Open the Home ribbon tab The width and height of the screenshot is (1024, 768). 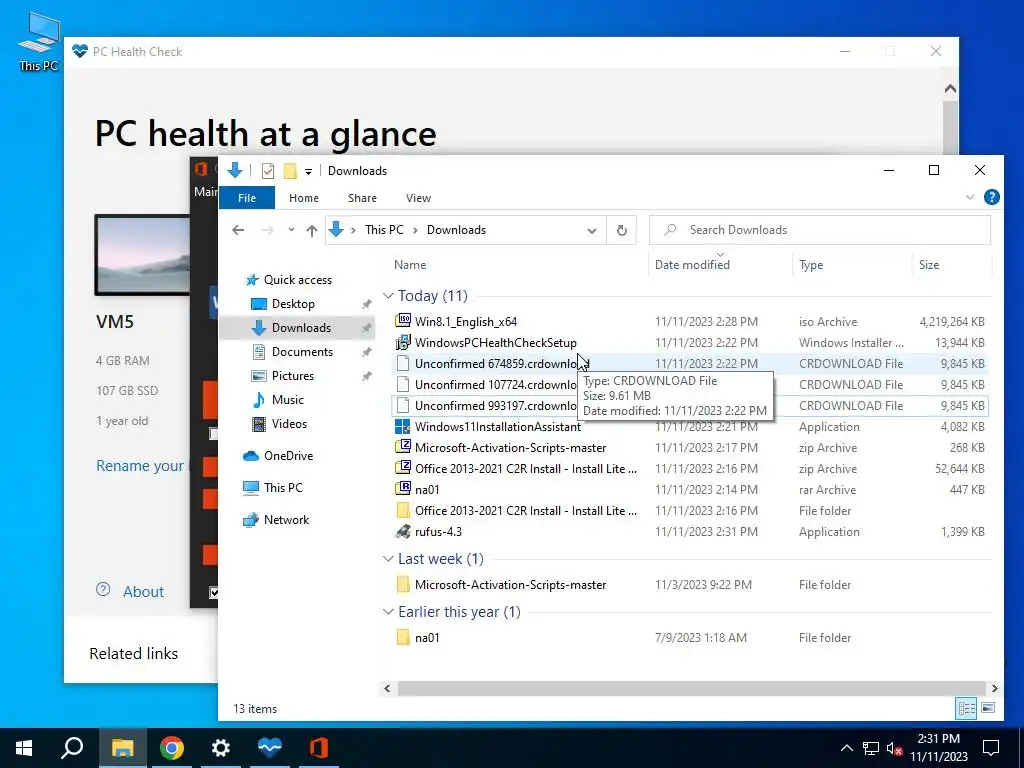click(x=304, y=198)
